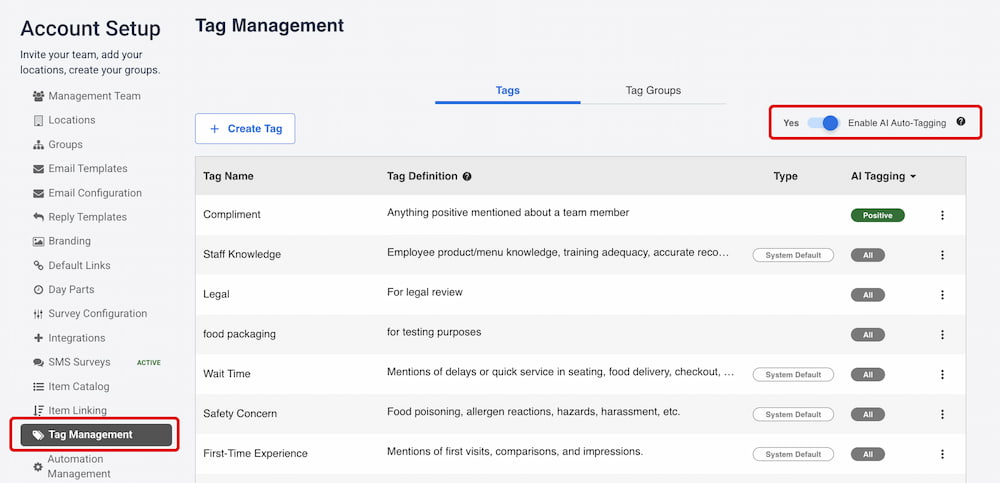The width and height of the screenshot is (1000, 483).
Task: Click the All badge on Legal row
Action: tap(867, 295)
